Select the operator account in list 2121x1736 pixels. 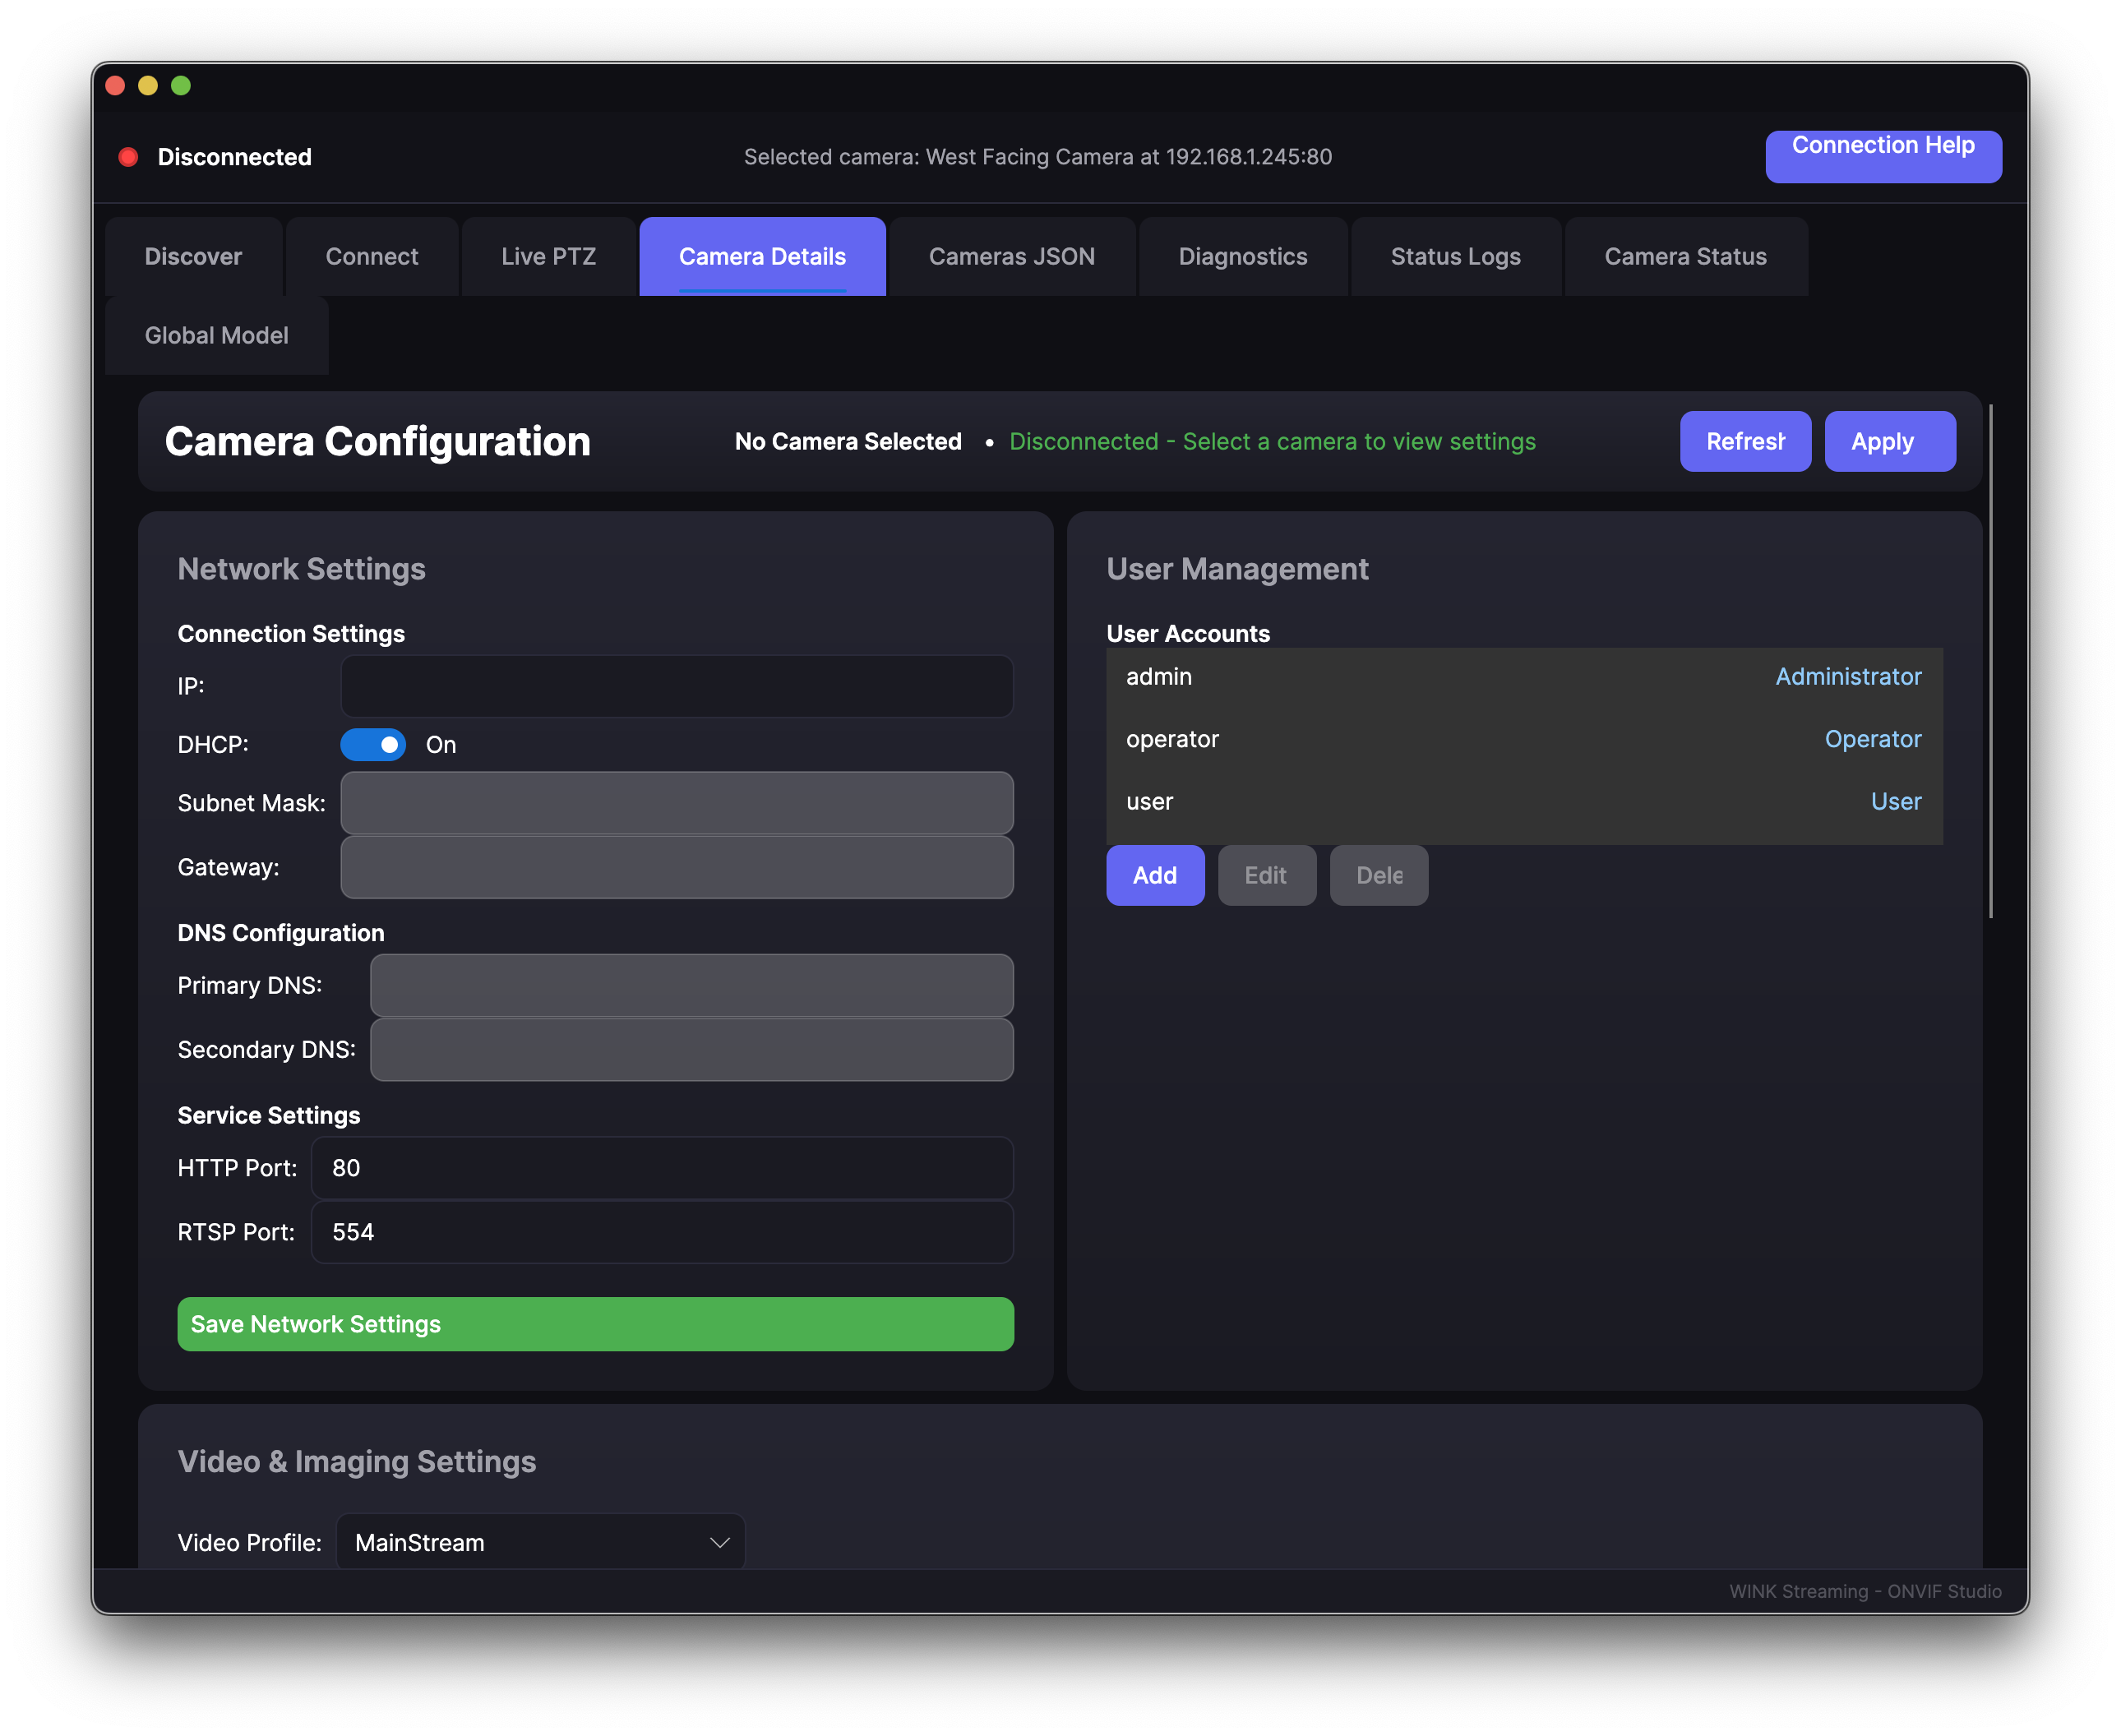point(1524,739)
